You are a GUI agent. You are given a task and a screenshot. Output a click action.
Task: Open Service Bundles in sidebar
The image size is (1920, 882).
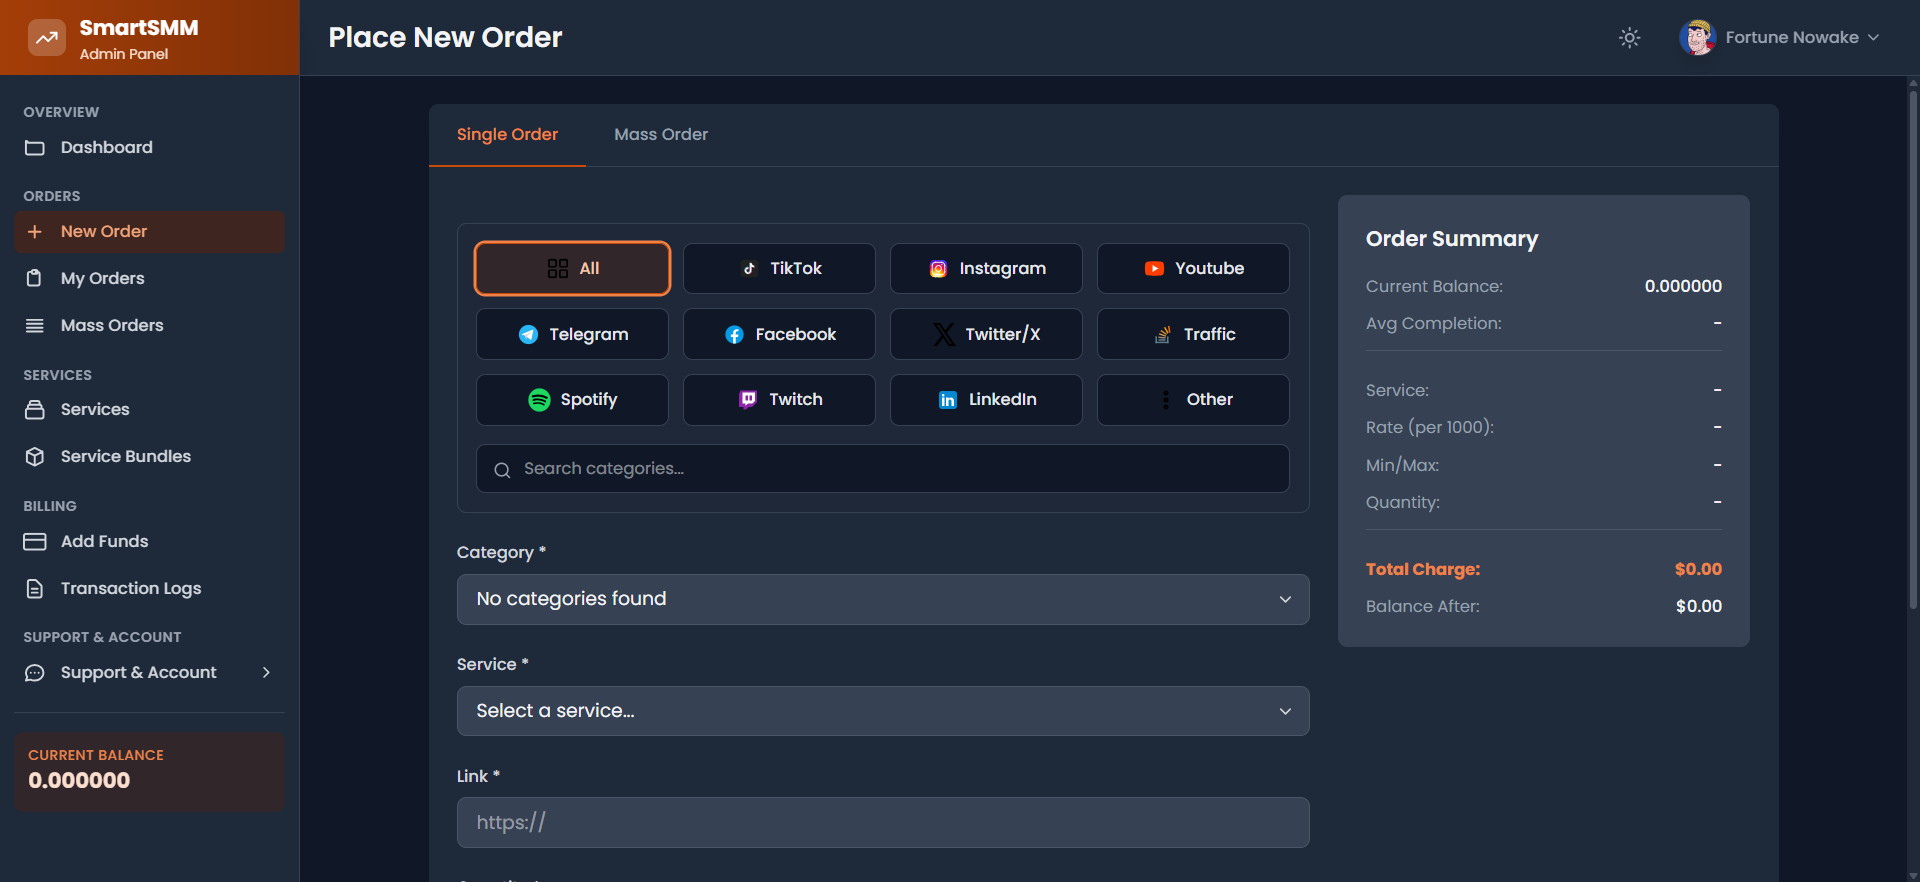(x=149, y=457)
